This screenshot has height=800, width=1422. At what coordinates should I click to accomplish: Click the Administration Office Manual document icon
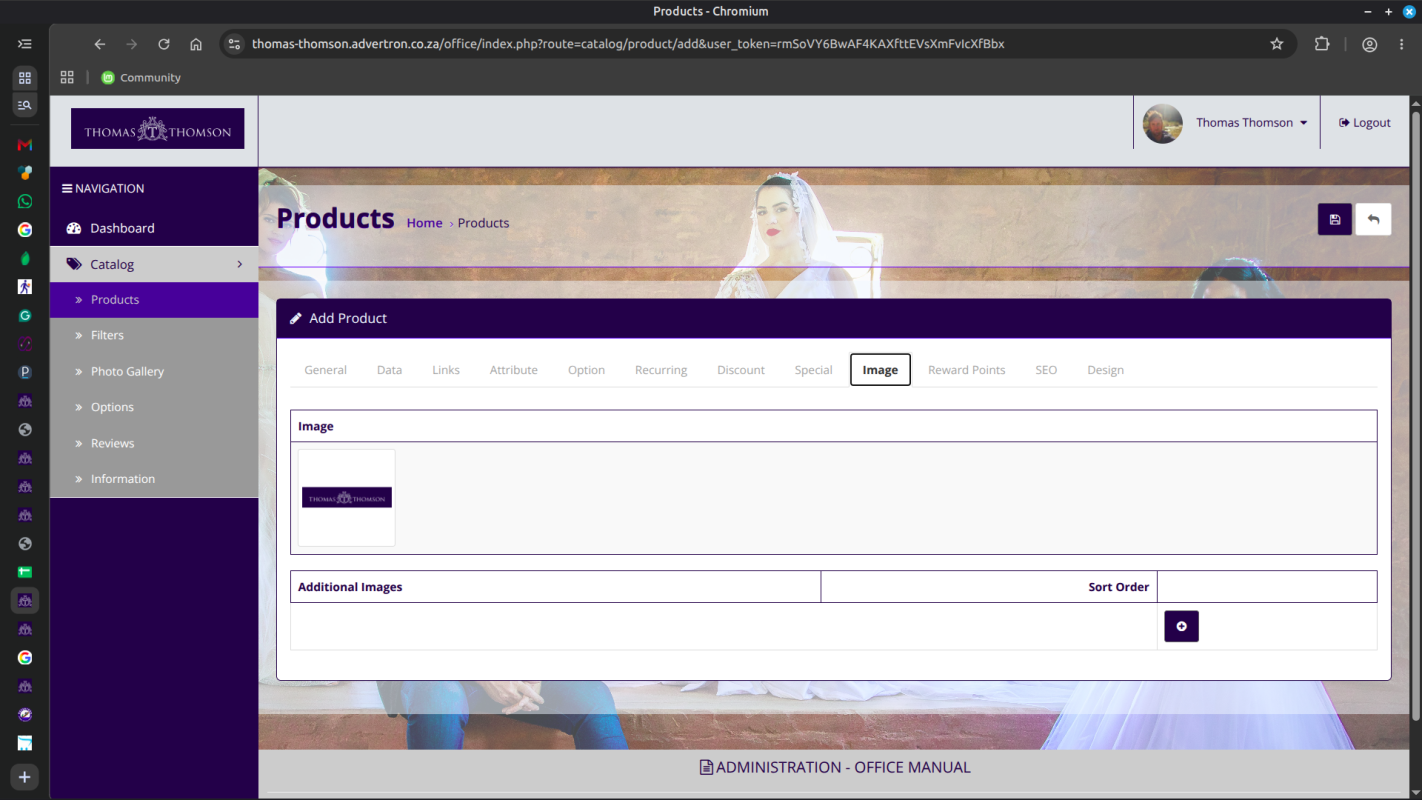click(706, 767)
